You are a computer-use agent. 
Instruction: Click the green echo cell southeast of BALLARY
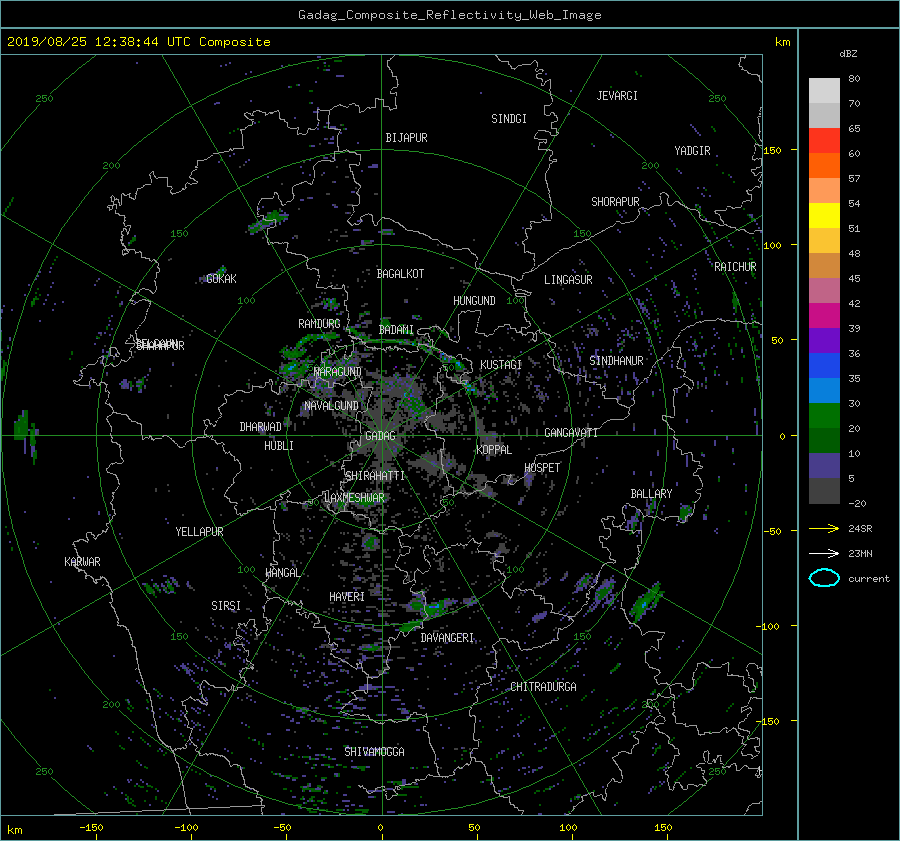(646, 603)
